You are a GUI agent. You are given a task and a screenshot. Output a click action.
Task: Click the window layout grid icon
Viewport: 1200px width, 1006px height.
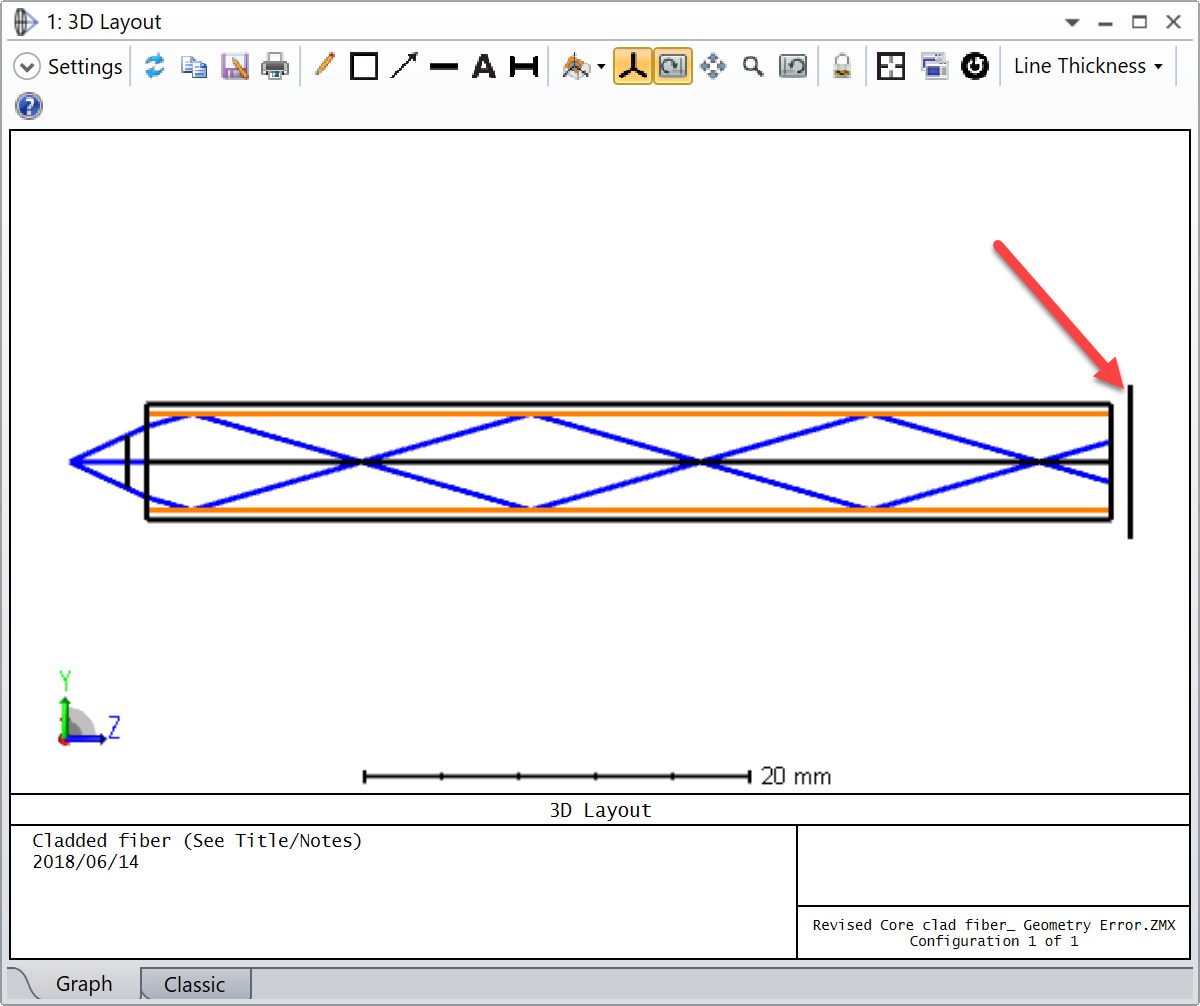[890, 67]
